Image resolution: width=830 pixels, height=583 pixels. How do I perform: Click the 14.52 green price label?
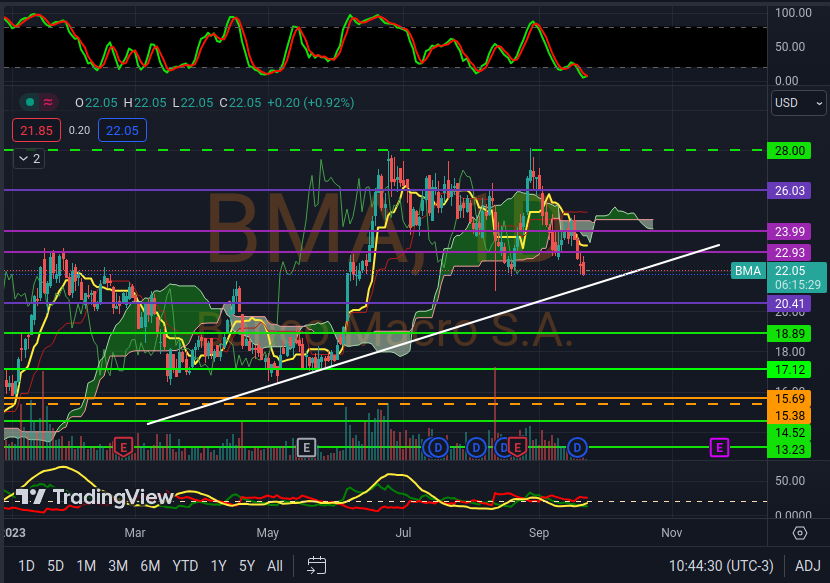(x=789, y=433)
